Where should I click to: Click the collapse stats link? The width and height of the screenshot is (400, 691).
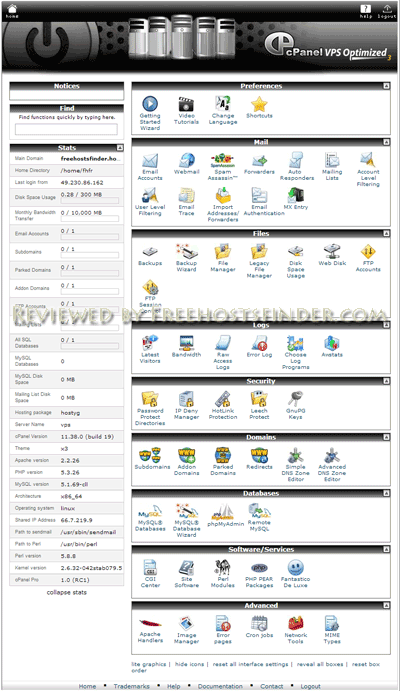67,592
